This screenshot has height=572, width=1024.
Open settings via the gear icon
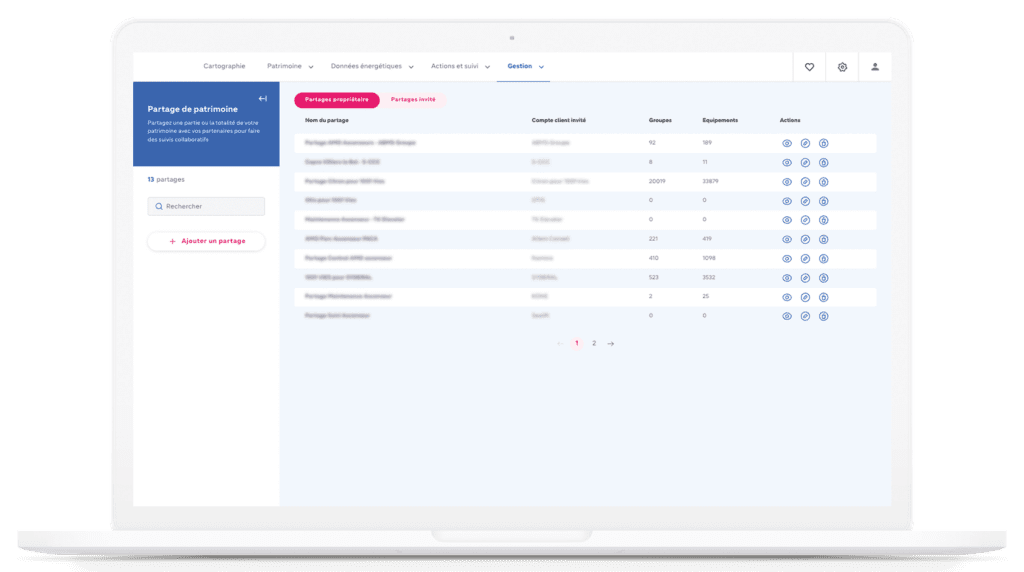click(x=842, y=67)
